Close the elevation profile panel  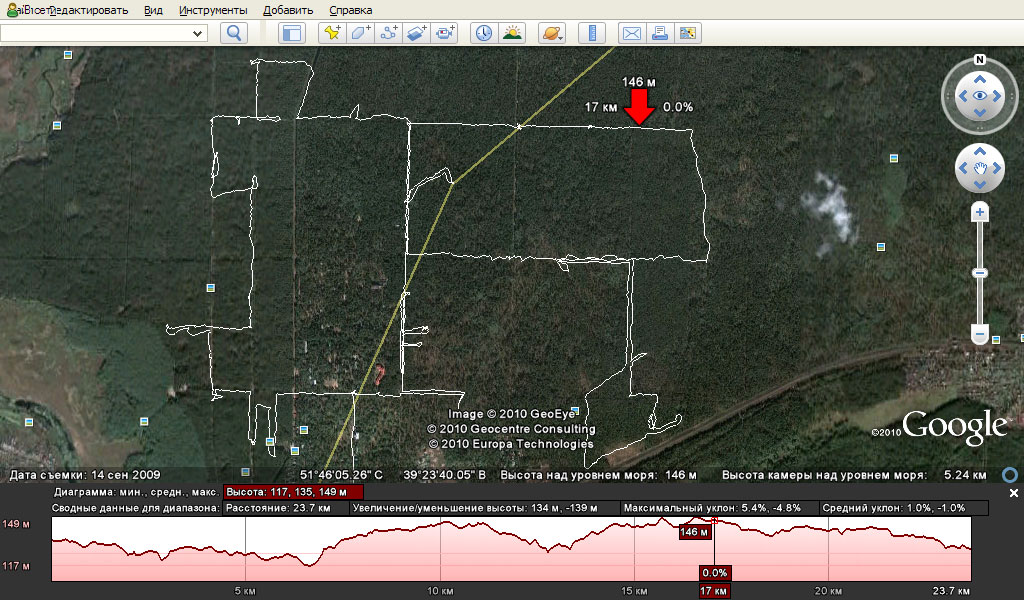click(x=1013, y=493)
